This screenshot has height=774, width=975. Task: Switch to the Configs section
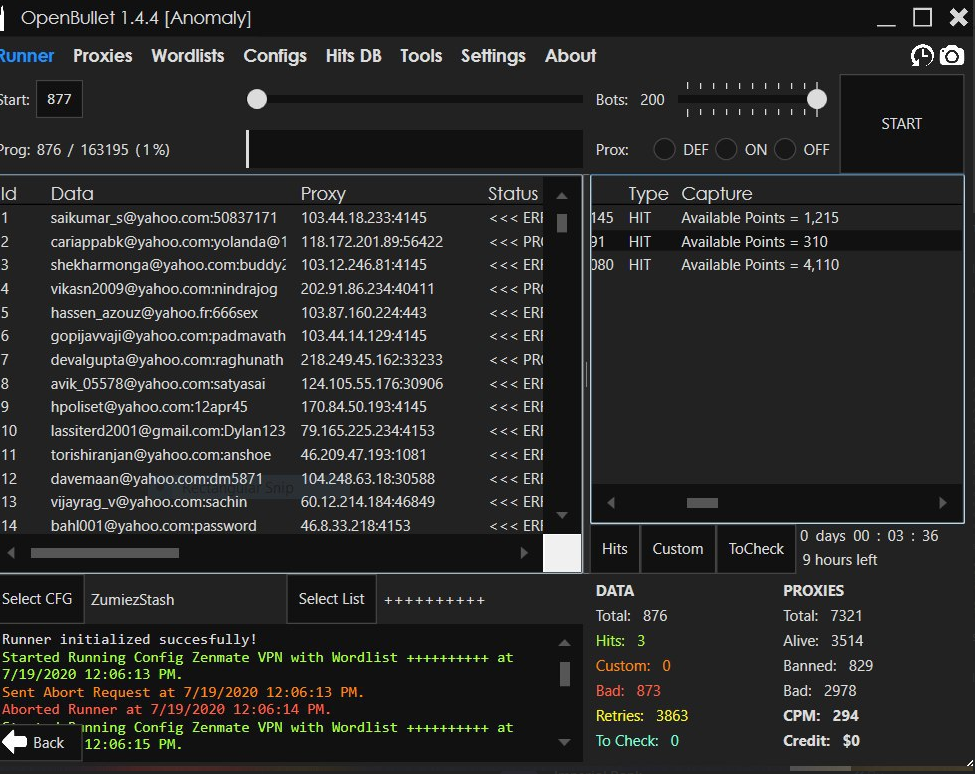tap(275, 56)
